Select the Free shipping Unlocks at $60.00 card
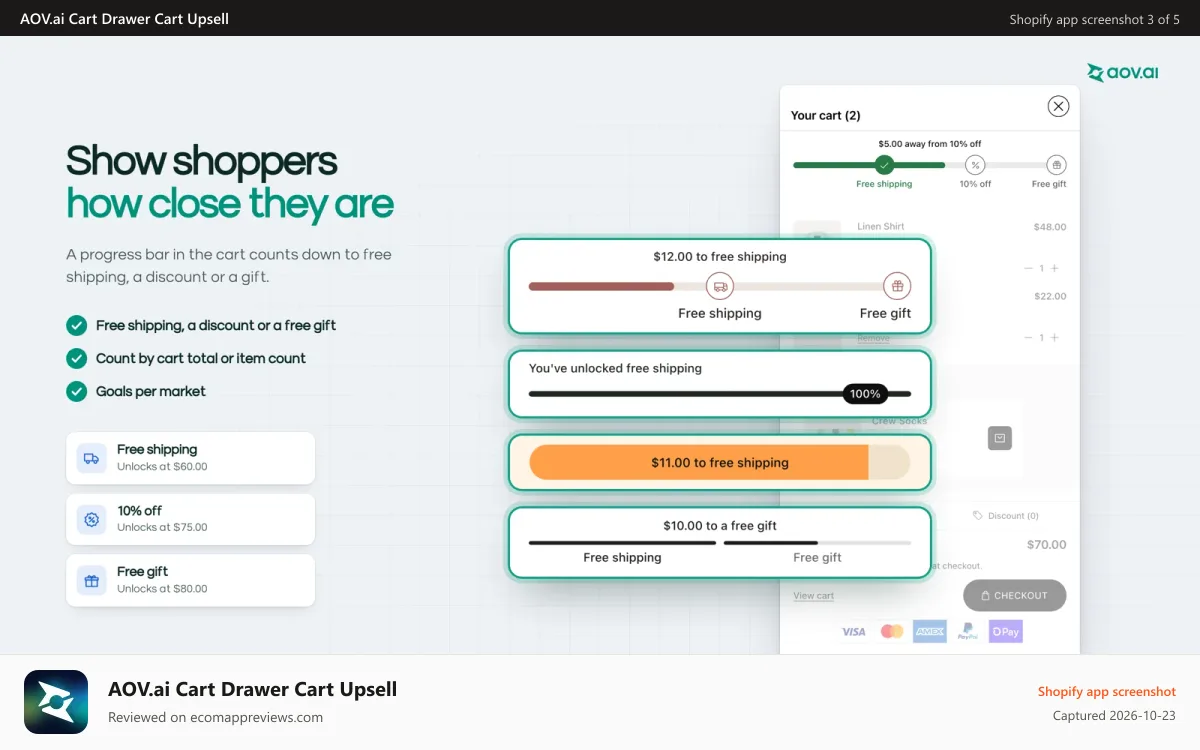The width and height of the screenshot is (1200, 750). click(x=190, y=458)
